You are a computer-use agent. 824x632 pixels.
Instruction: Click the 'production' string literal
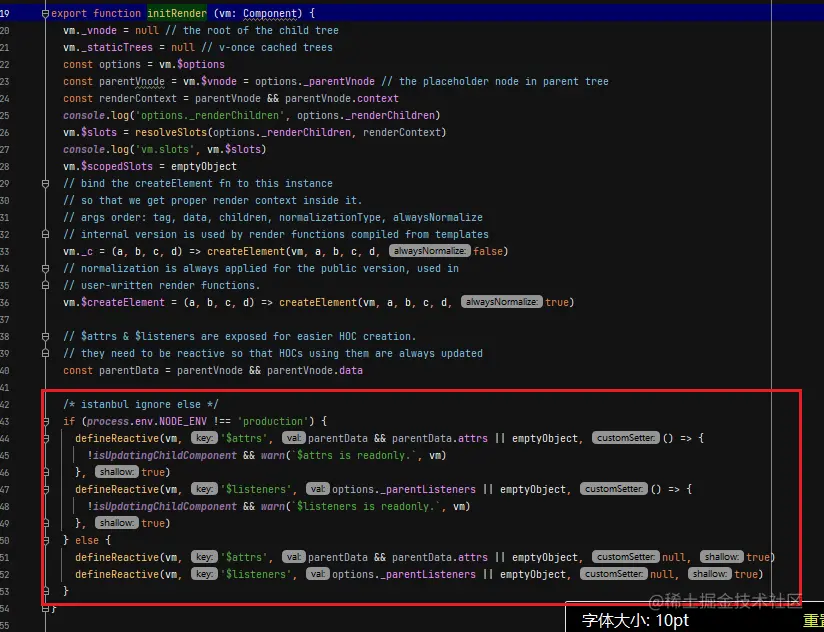pyautogui.click(x=274, y=421)
